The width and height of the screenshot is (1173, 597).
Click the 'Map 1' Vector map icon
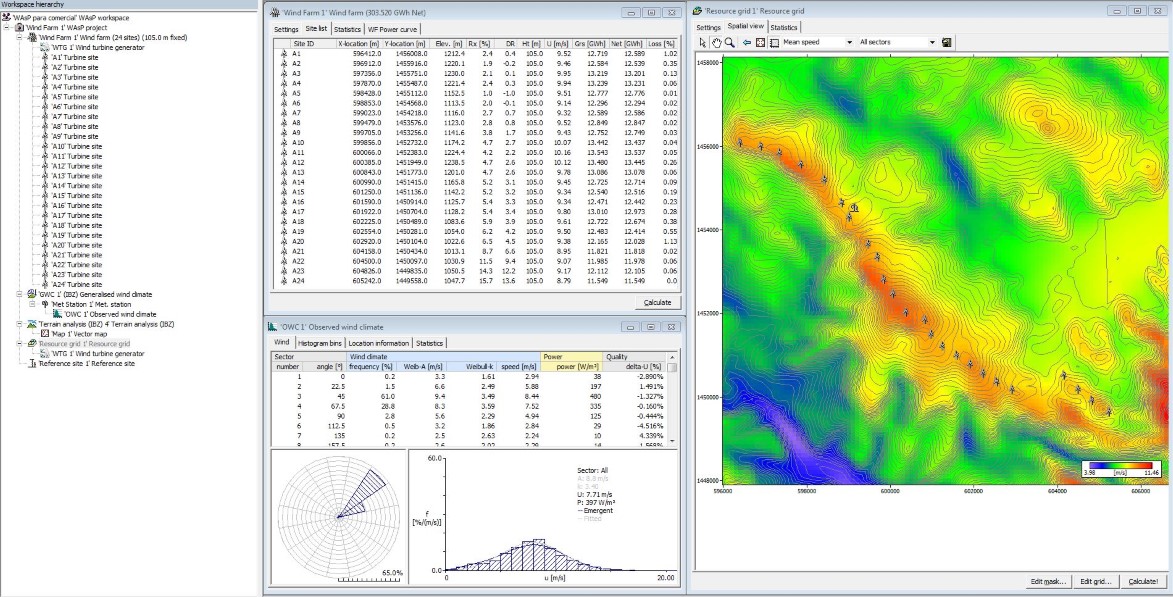(x=45, y=334)
